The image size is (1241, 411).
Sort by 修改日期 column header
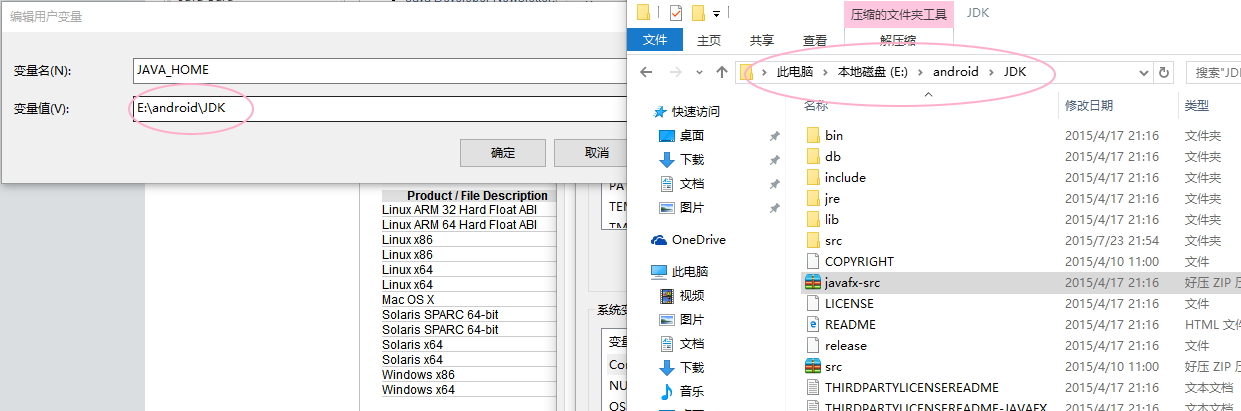[x=1088, y=105]
